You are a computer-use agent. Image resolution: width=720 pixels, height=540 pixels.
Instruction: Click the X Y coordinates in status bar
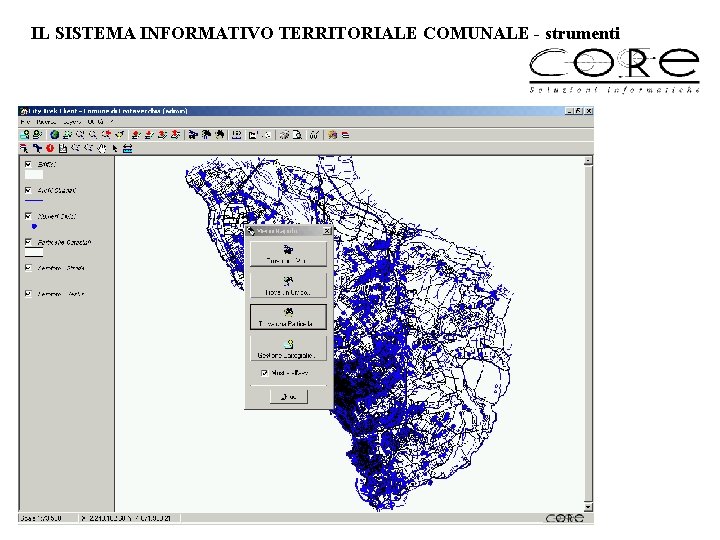(x=127, y=518)
